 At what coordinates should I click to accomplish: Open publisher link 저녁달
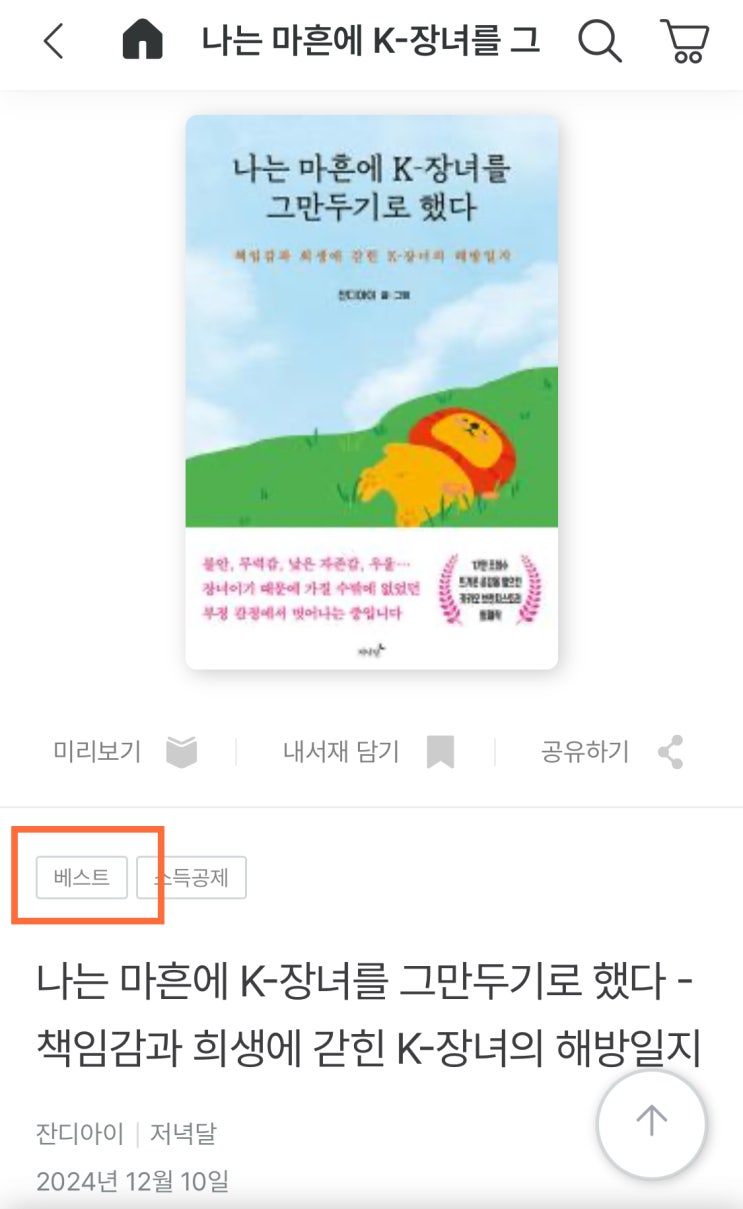pyautogui.click(x=183, y=1133)
